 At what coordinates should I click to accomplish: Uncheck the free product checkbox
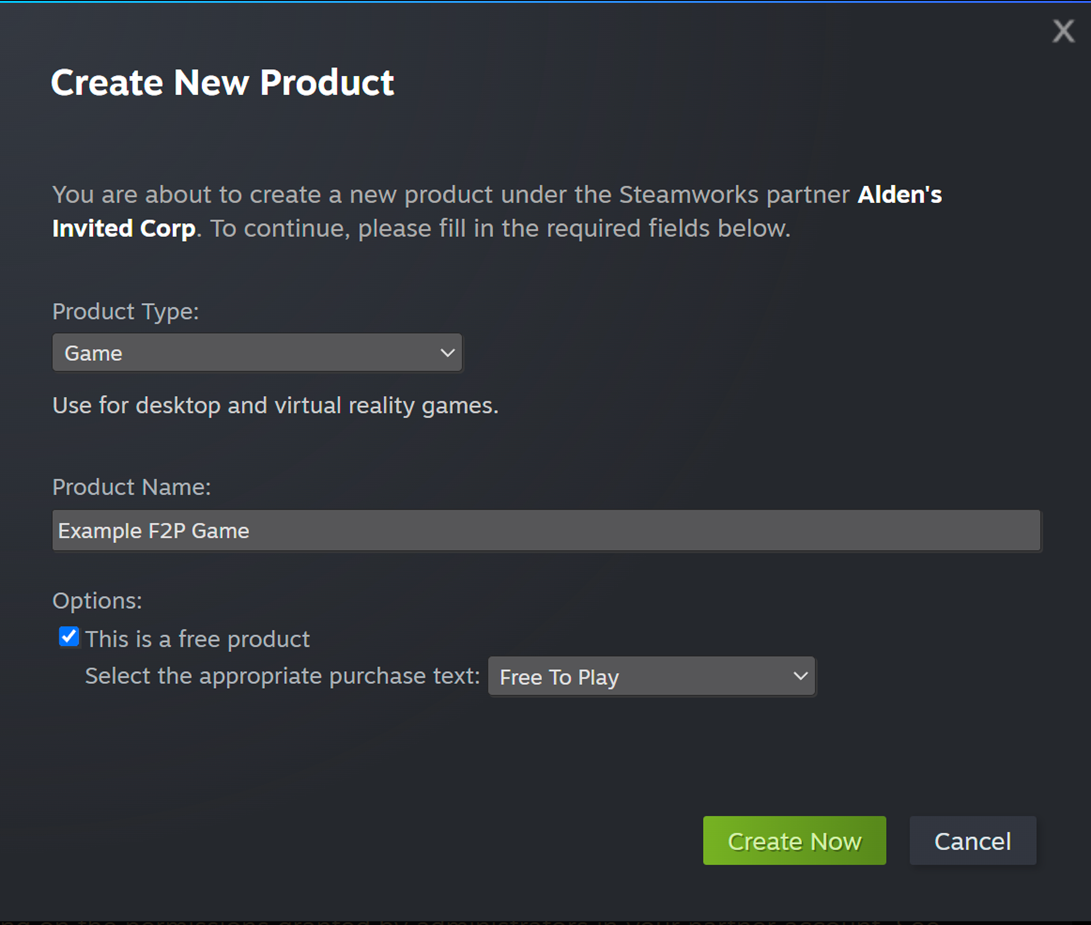[69, 637]
